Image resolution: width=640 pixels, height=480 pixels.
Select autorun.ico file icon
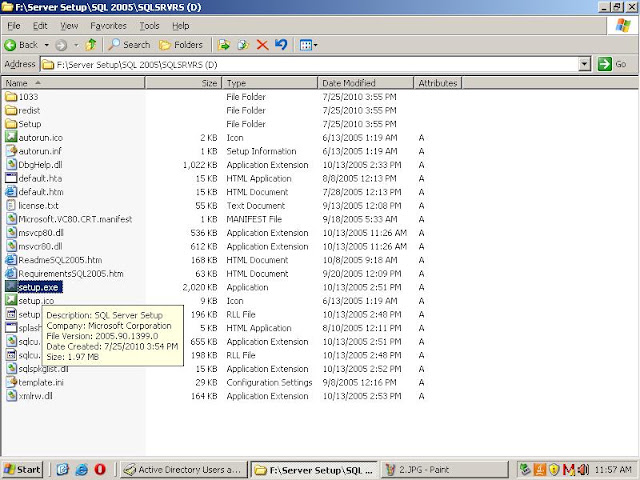[11, 137]
